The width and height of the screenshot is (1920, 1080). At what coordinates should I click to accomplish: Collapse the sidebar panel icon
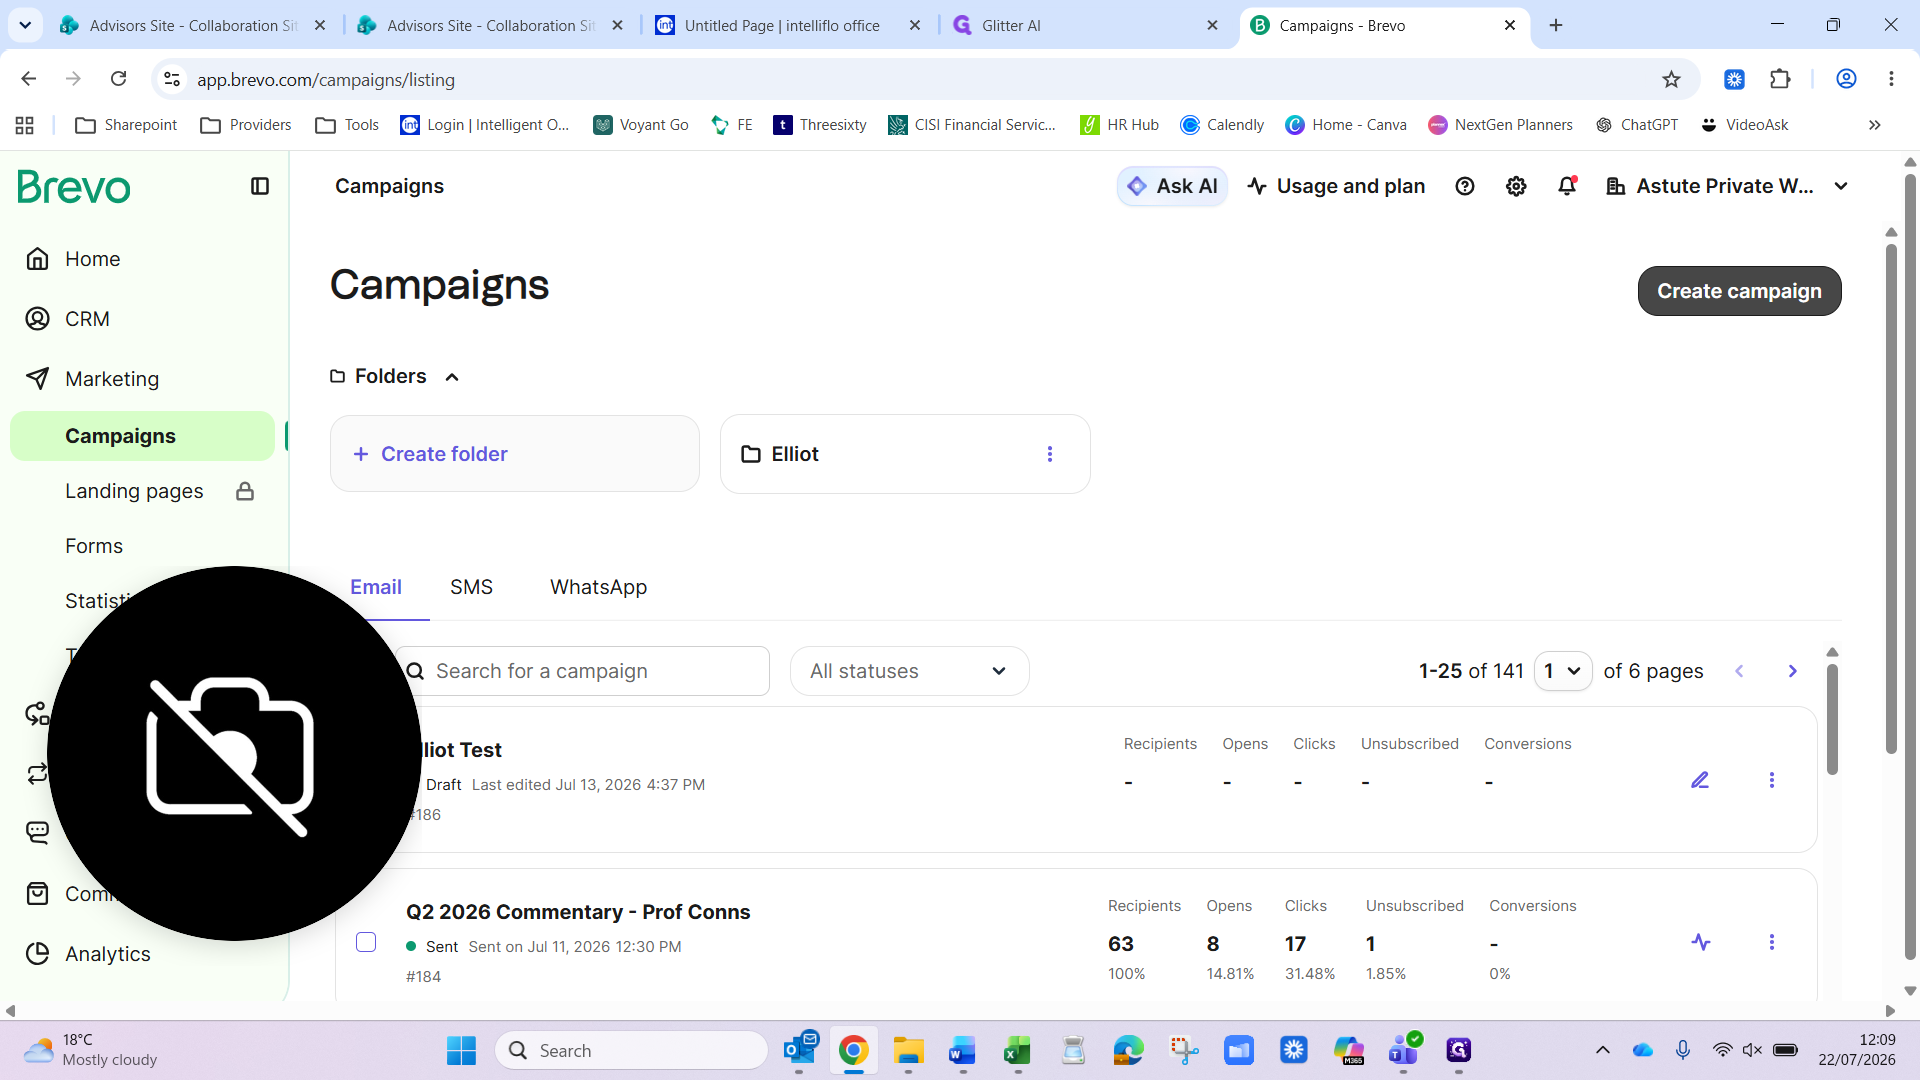(x=260, y=187)
